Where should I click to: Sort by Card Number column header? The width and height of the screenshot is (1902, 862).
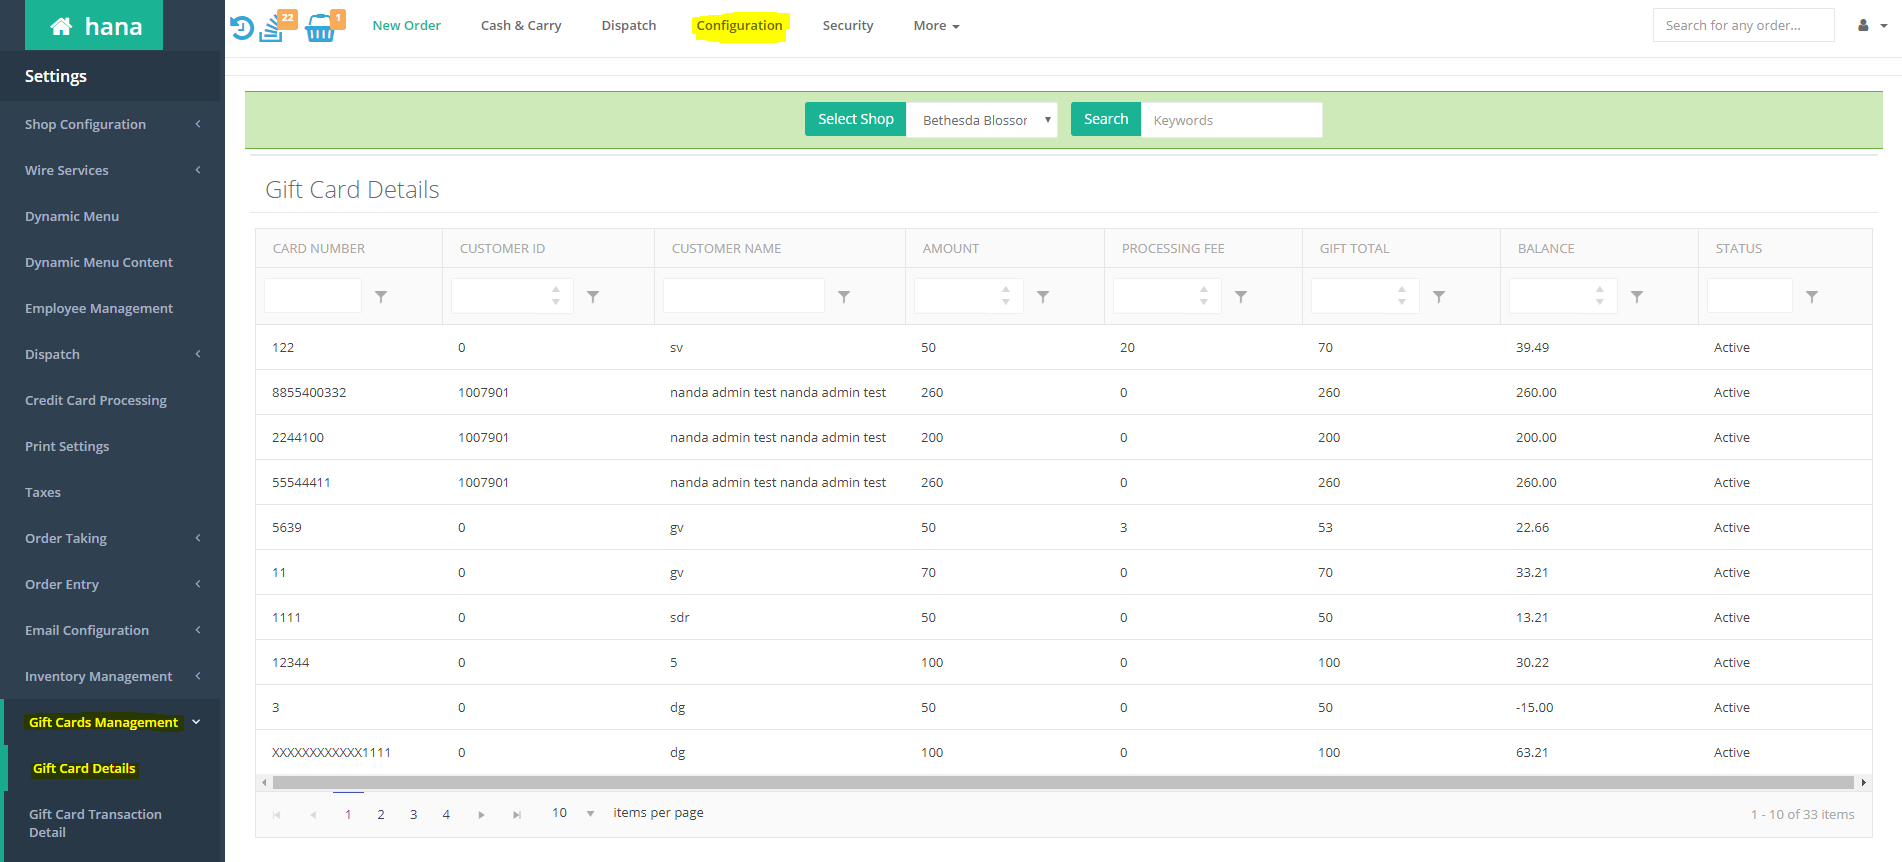pos(319,248)
